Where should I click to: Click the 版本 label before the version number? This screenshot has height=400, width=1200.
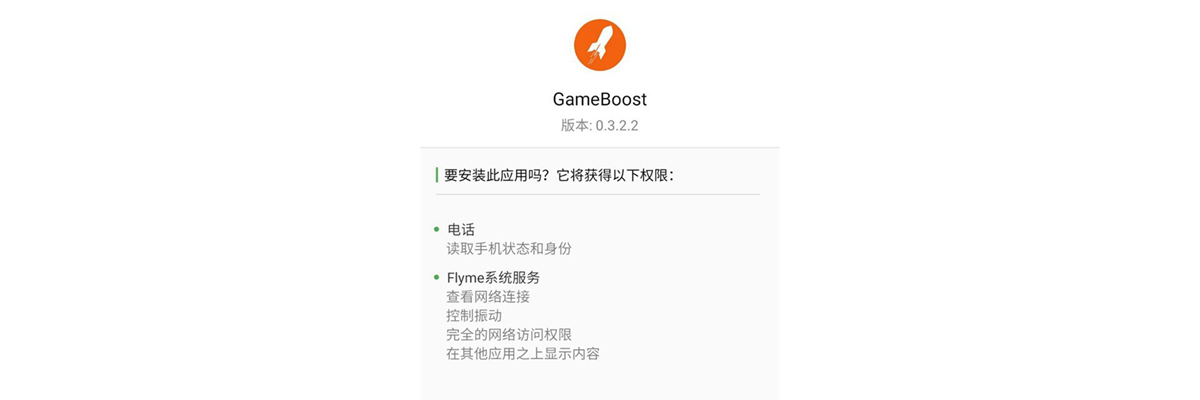click(575, 126)
